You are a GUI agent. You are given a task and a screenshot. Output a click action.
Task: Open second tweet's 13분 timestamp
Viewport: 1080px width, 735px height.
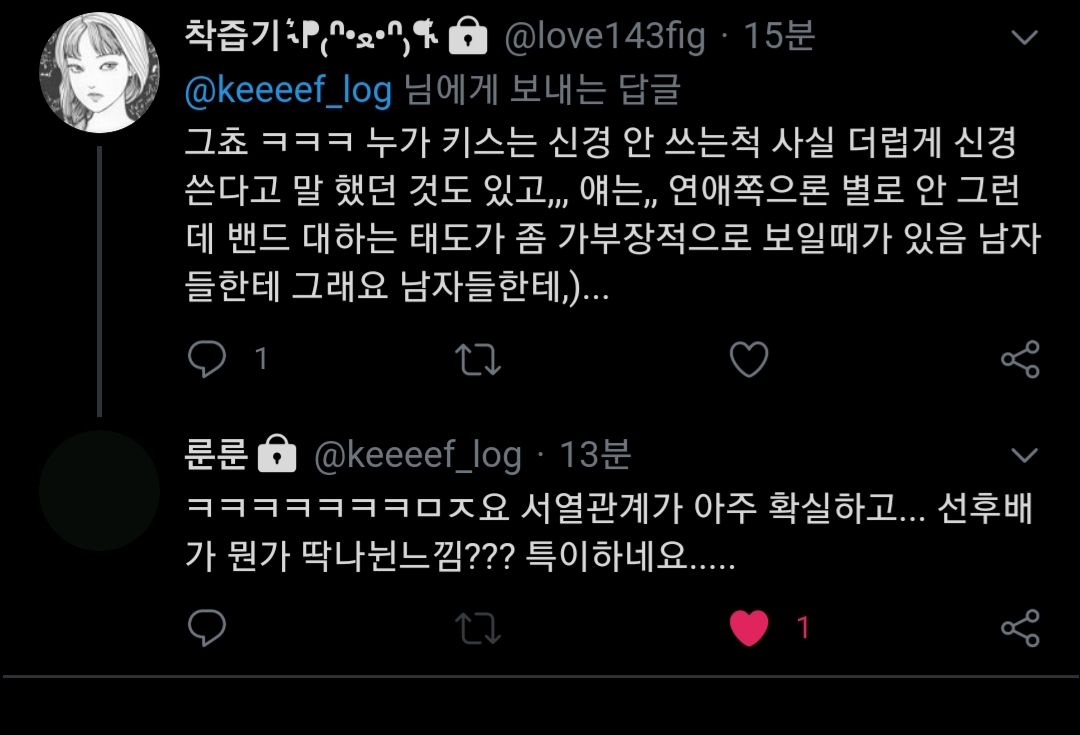(594, 454)
